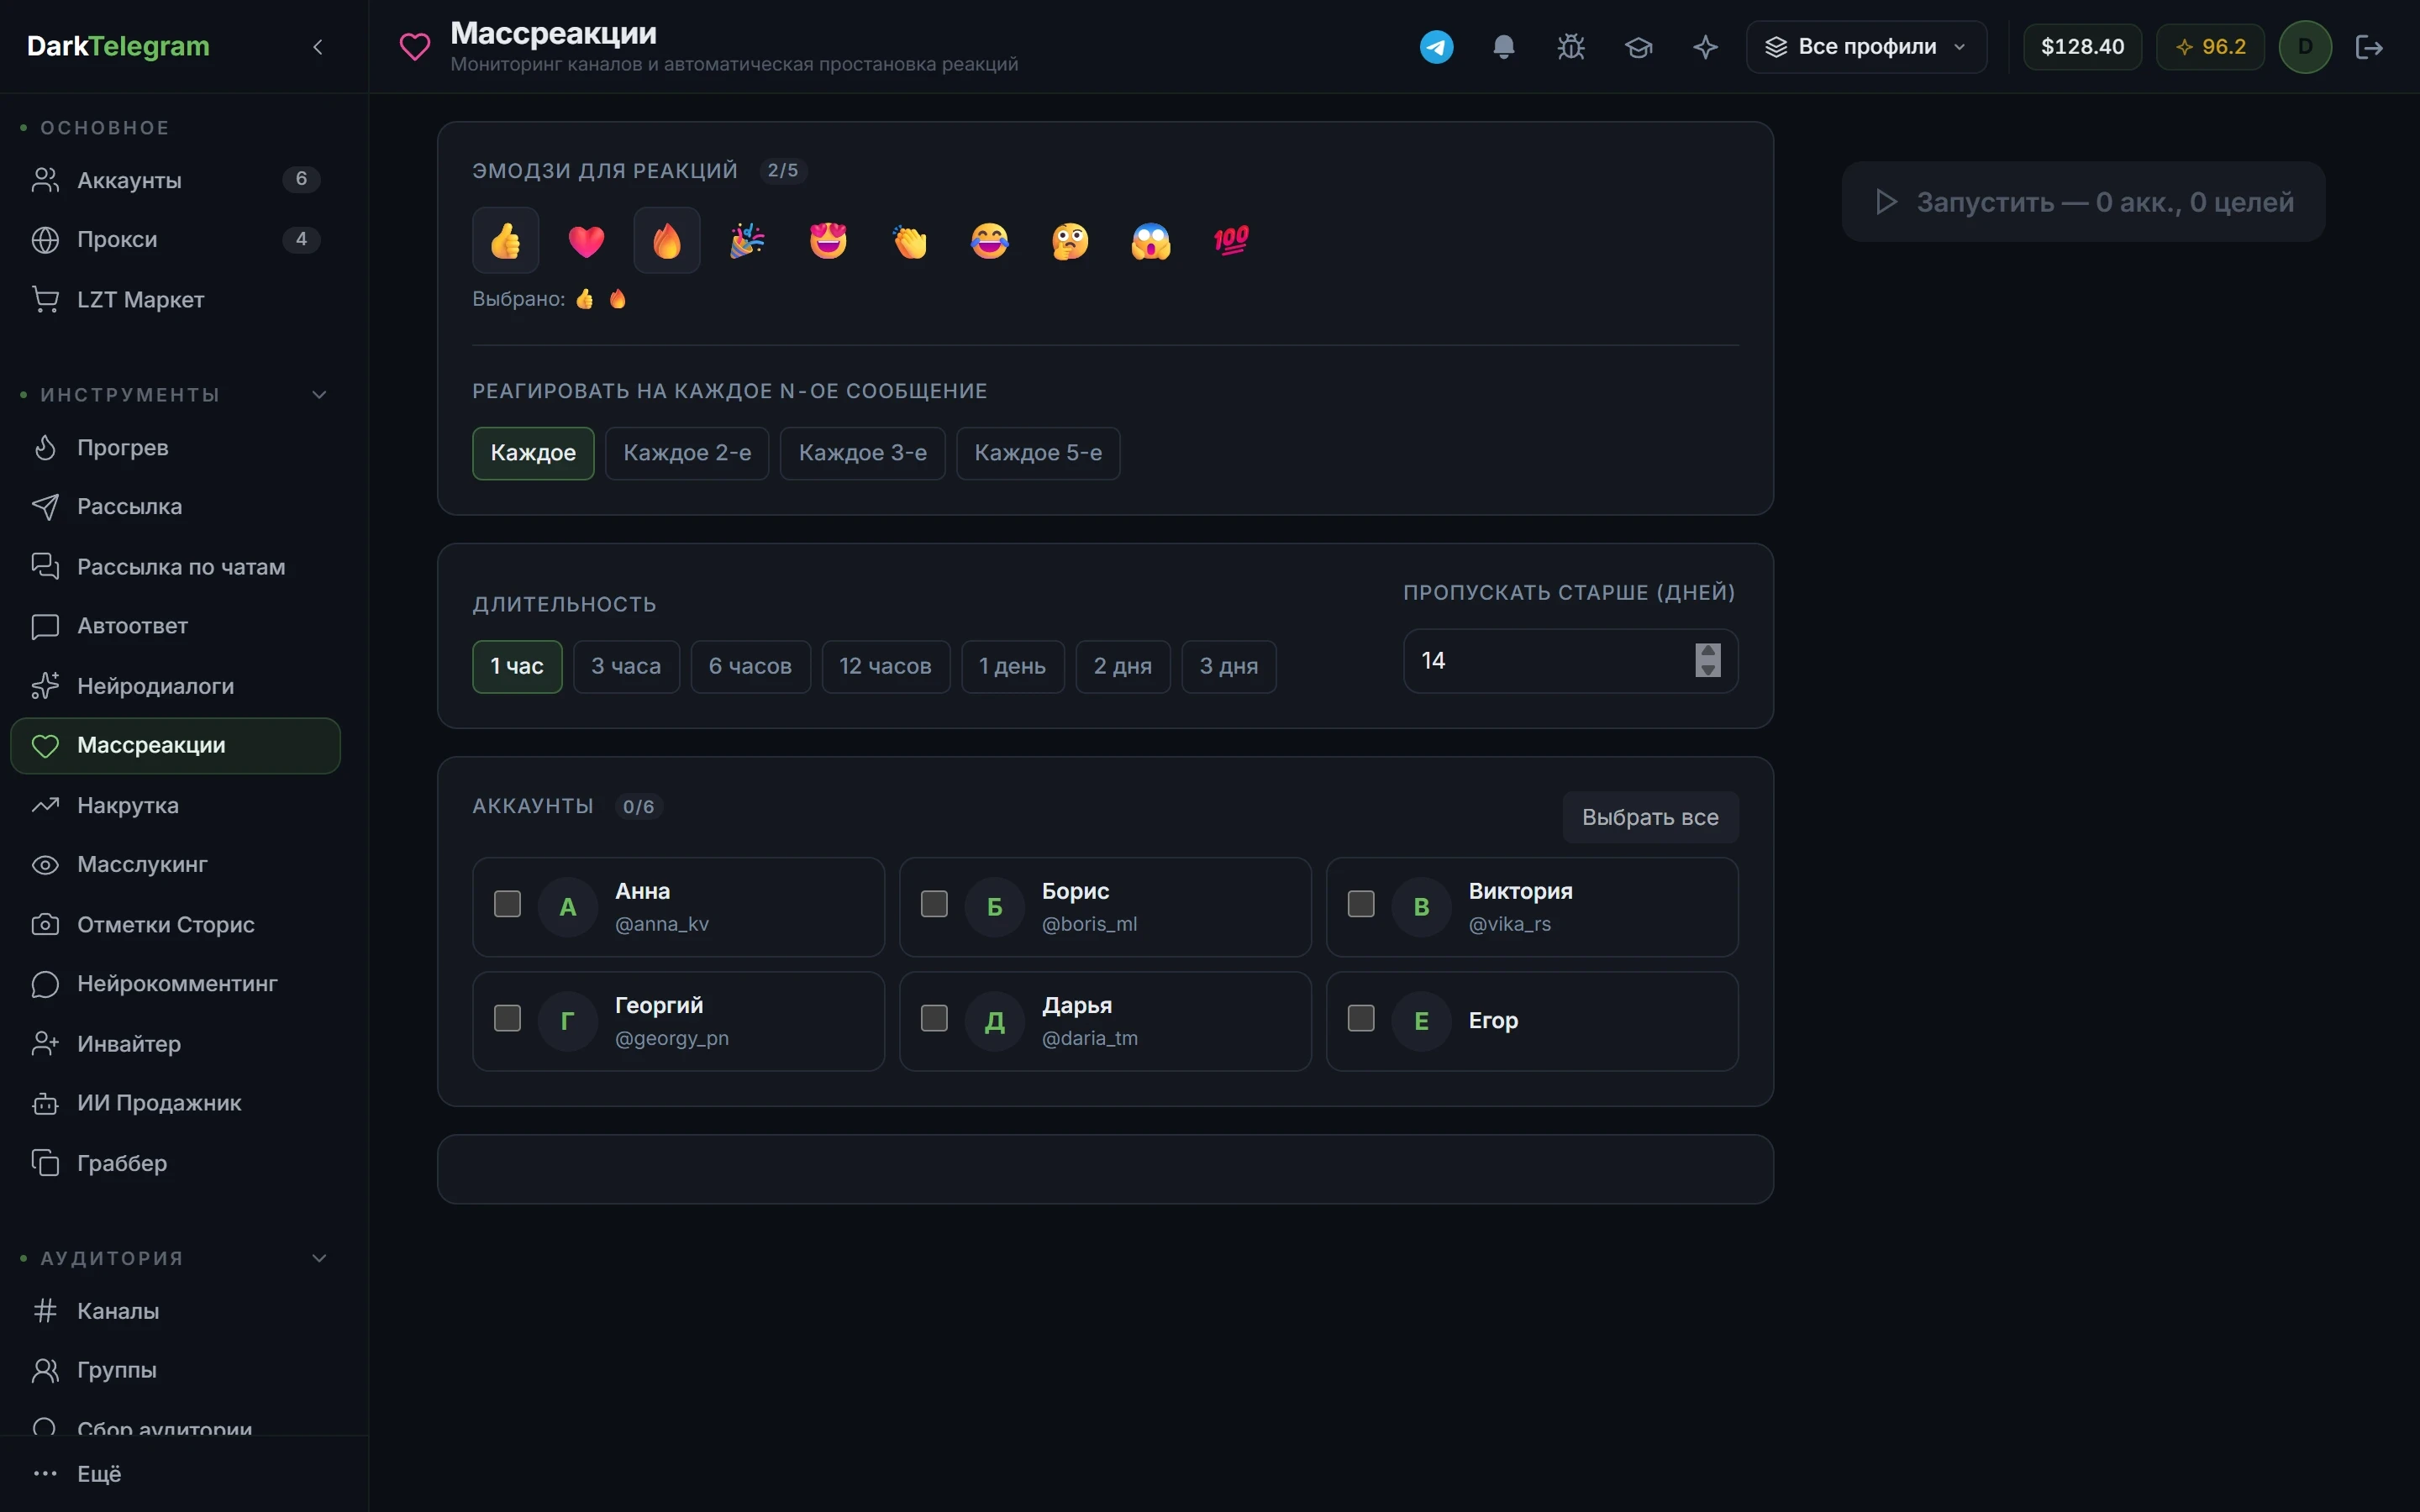Screen dimensions: 2420x1512
Task: Select the clapping hands reaction emoji
Action: coord(909,240)
